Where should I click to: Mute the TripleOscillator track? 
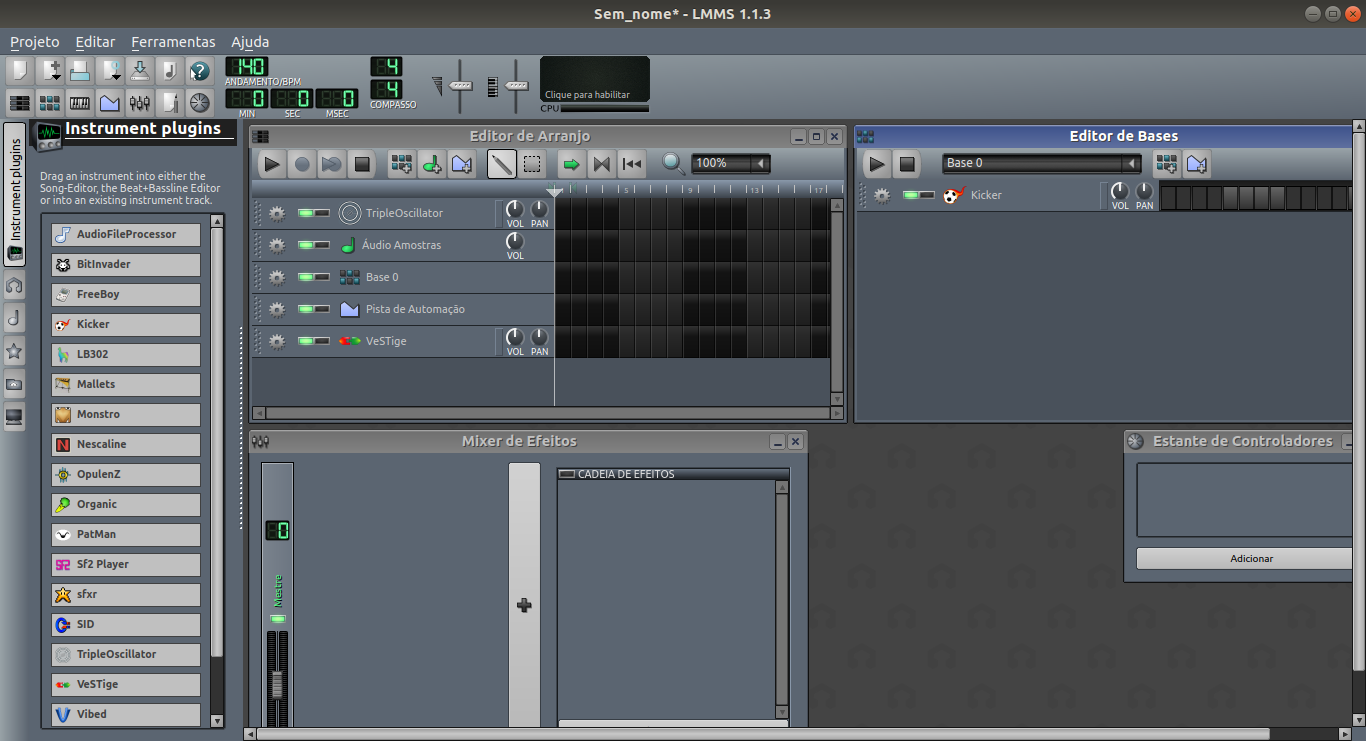[305, 213]
